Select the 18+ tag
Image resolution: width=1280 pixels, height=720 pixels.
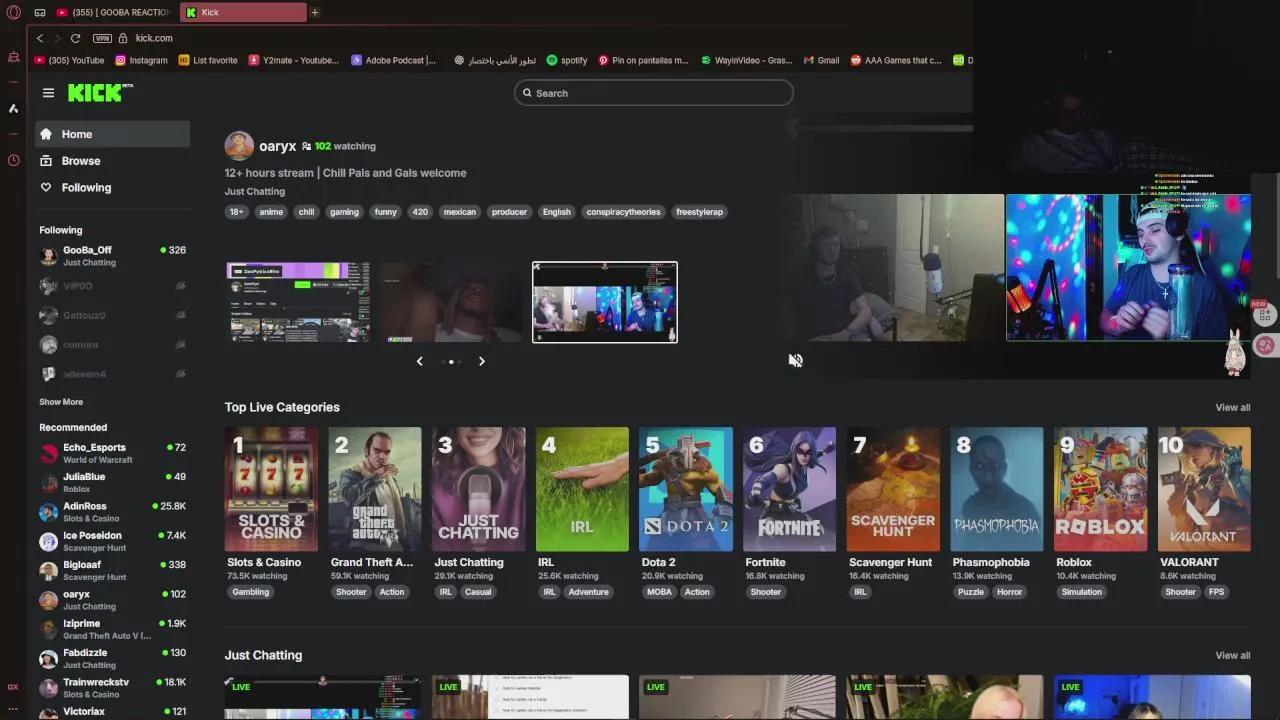[236, 212]
